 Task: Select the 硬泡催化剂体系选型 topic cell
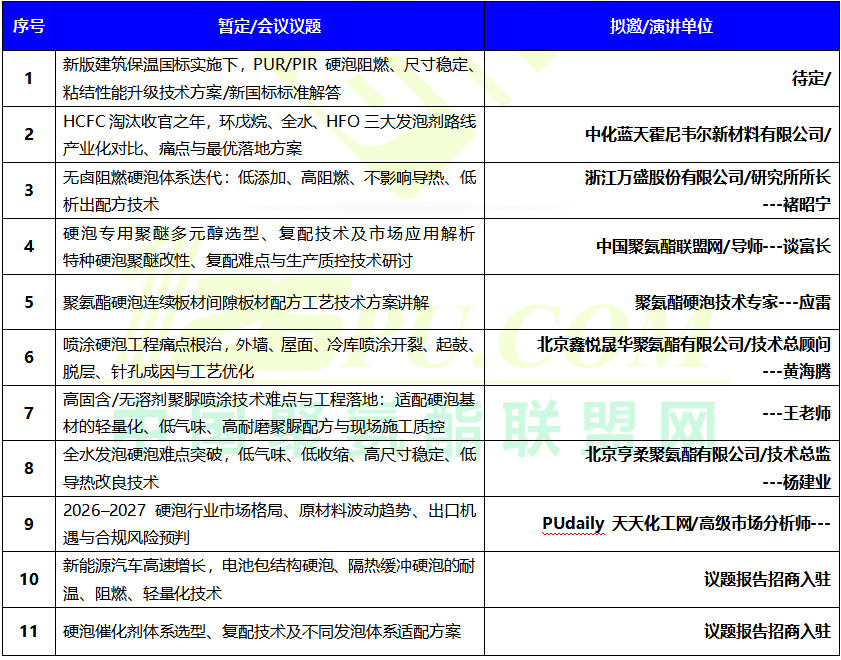coord(270,631)
